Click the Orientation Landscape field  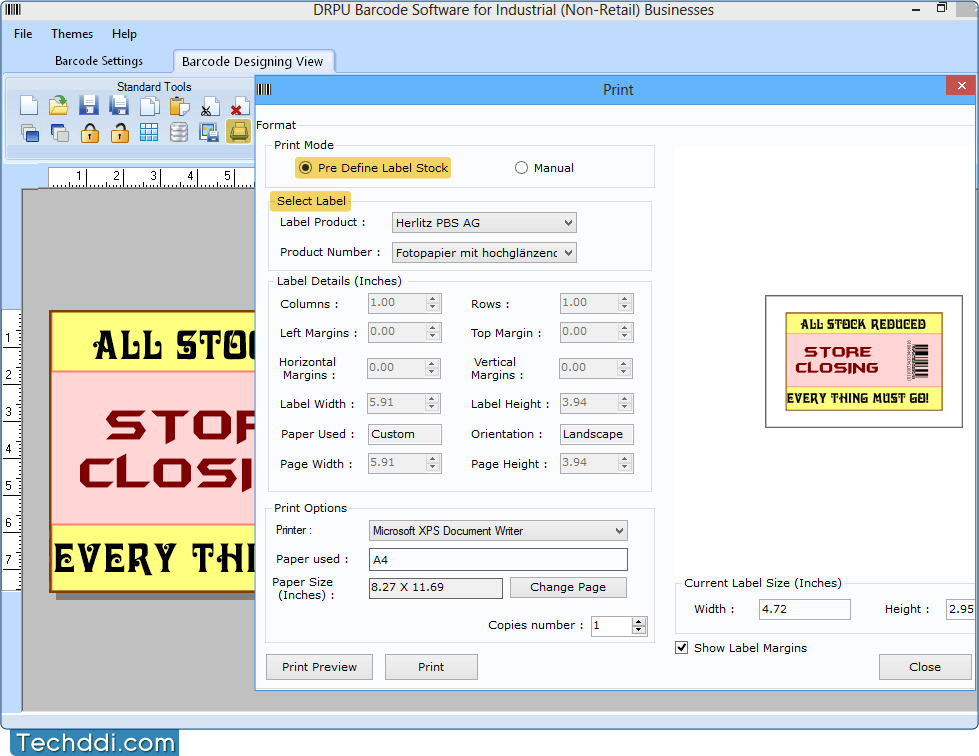(596, 434)
